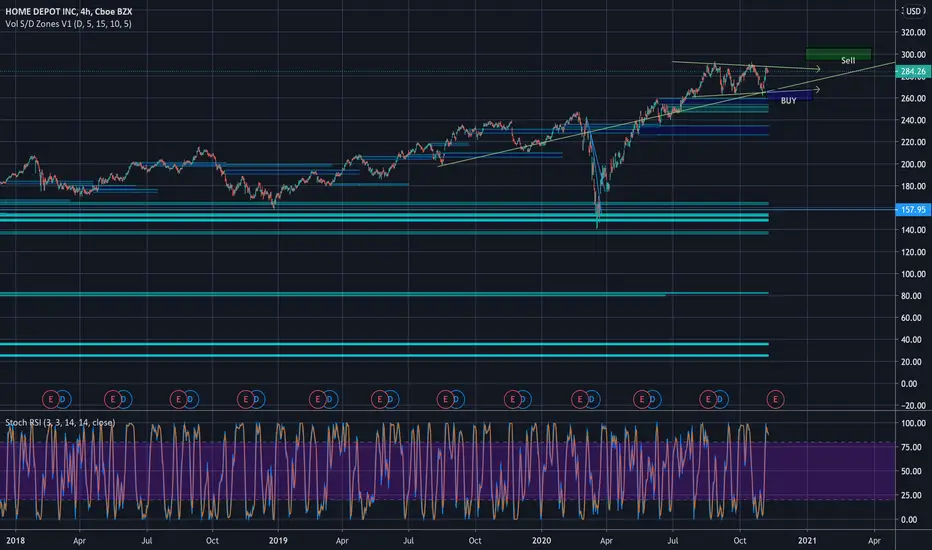Open the March 2018 dividend marker

(64, 399)
